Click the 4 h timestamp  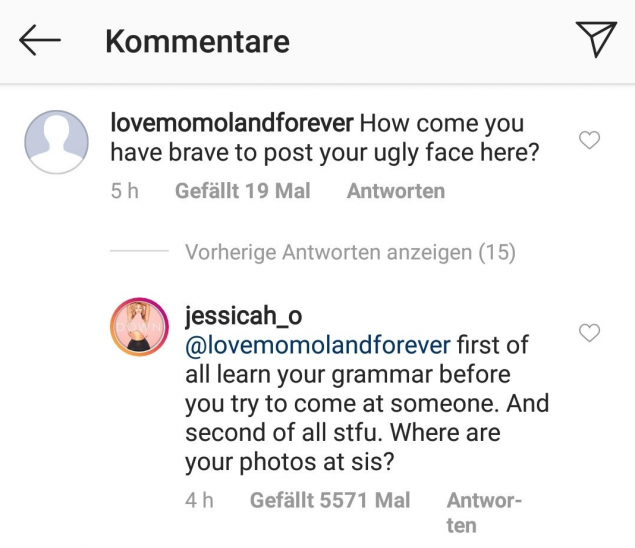199,500
